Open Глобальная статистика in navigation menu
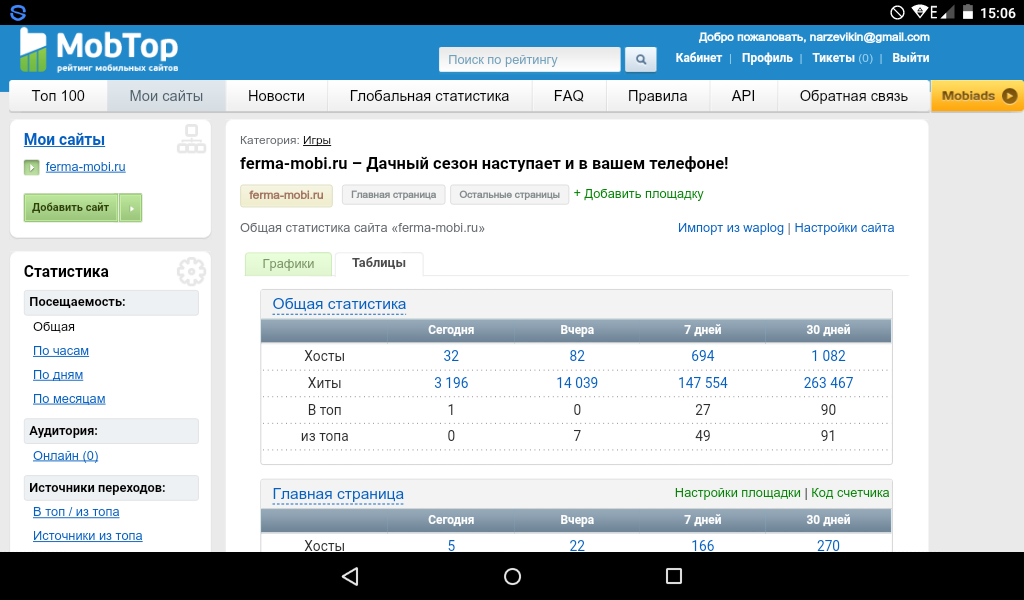The image size is (1024, 600). (x=429, y=96)
